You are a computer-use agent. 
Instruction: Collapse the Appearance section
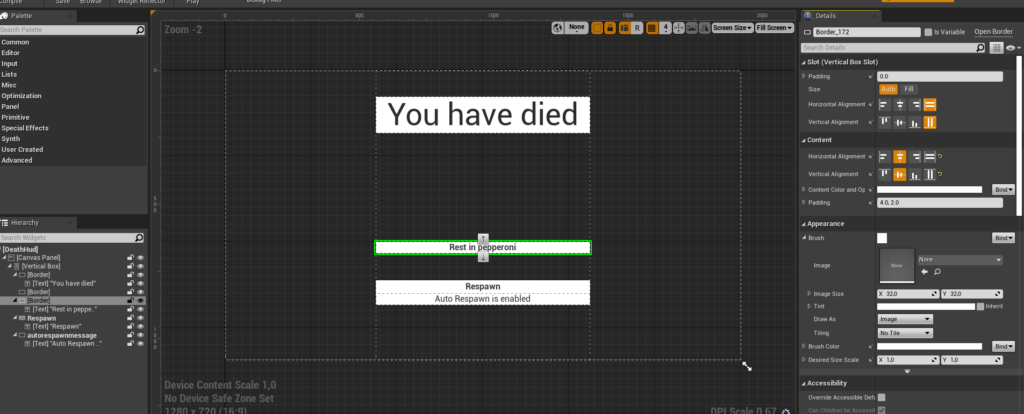point(803,224)
